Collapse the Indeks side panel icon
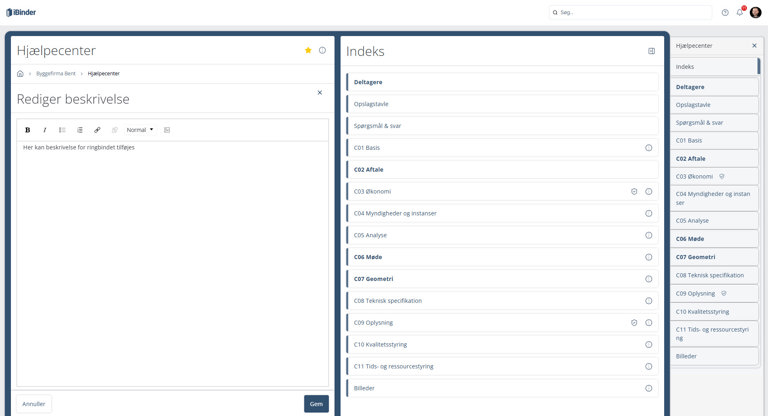This screenshot has width=768, height=416. coord(651,51)
